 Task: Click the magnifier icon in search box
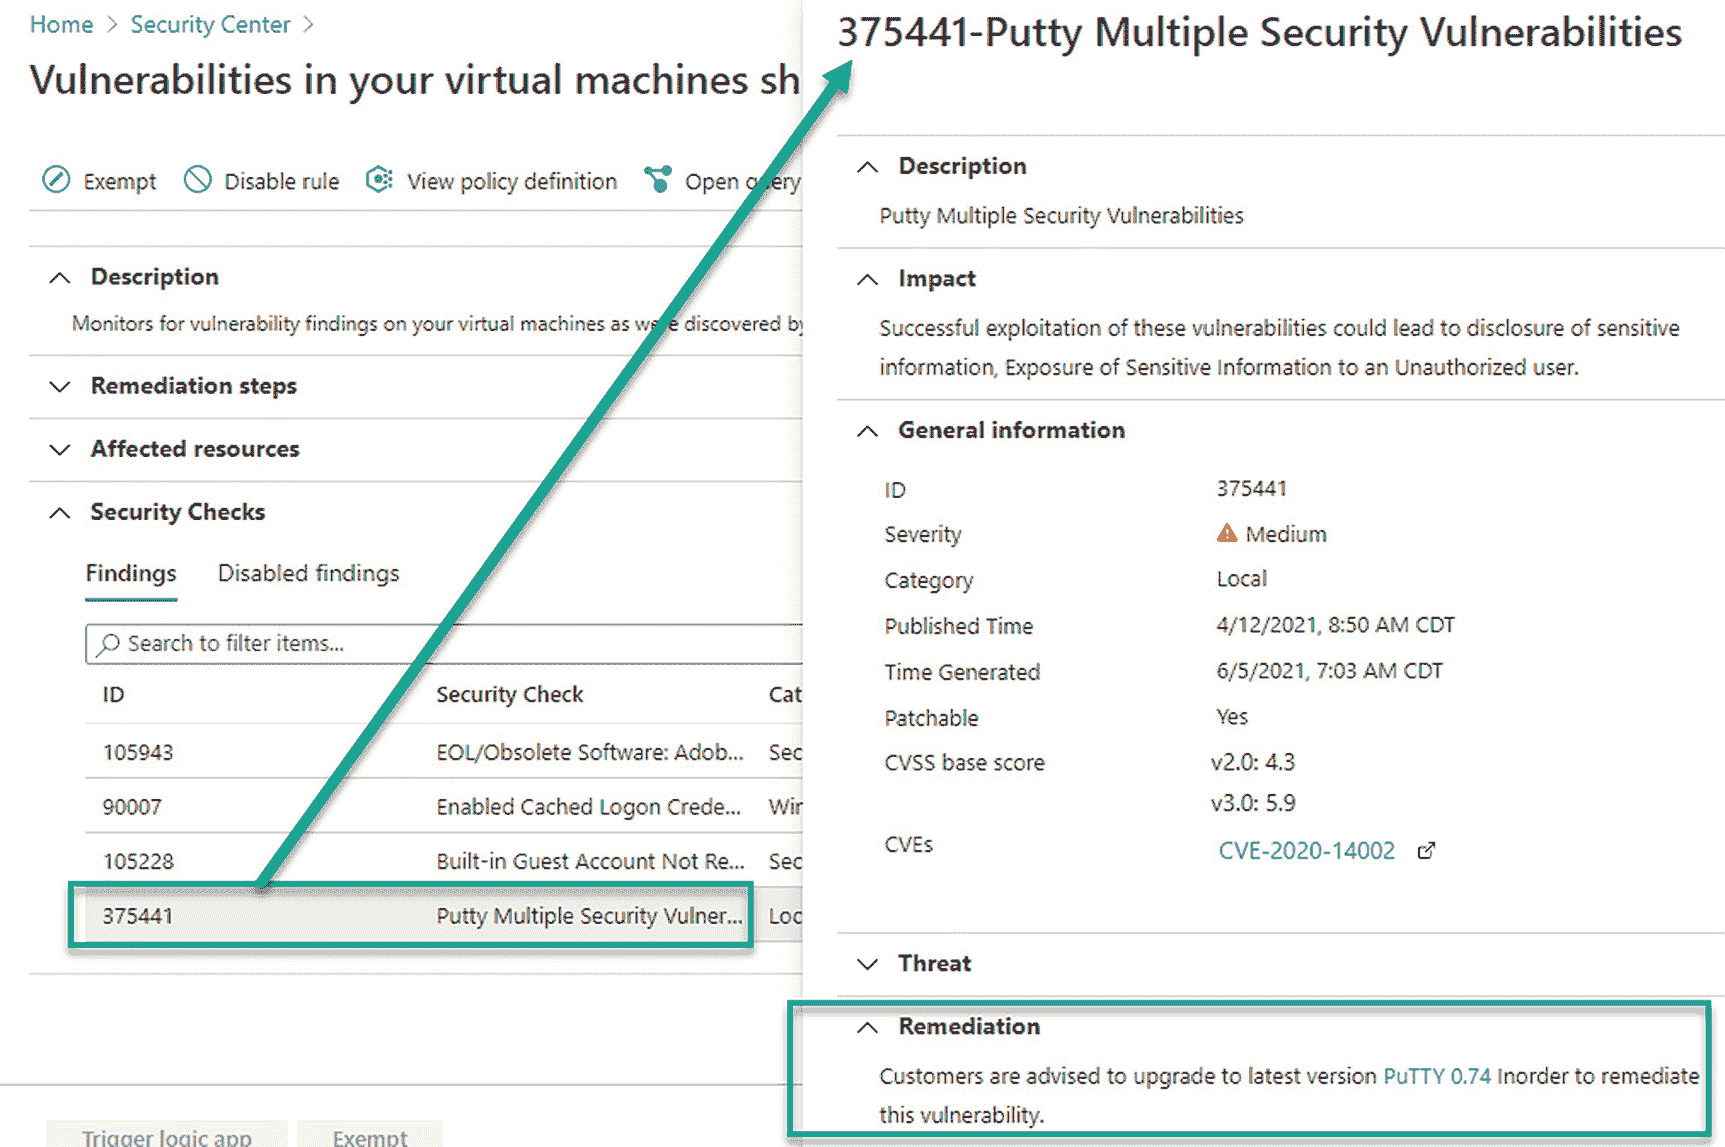click(108, 643)
